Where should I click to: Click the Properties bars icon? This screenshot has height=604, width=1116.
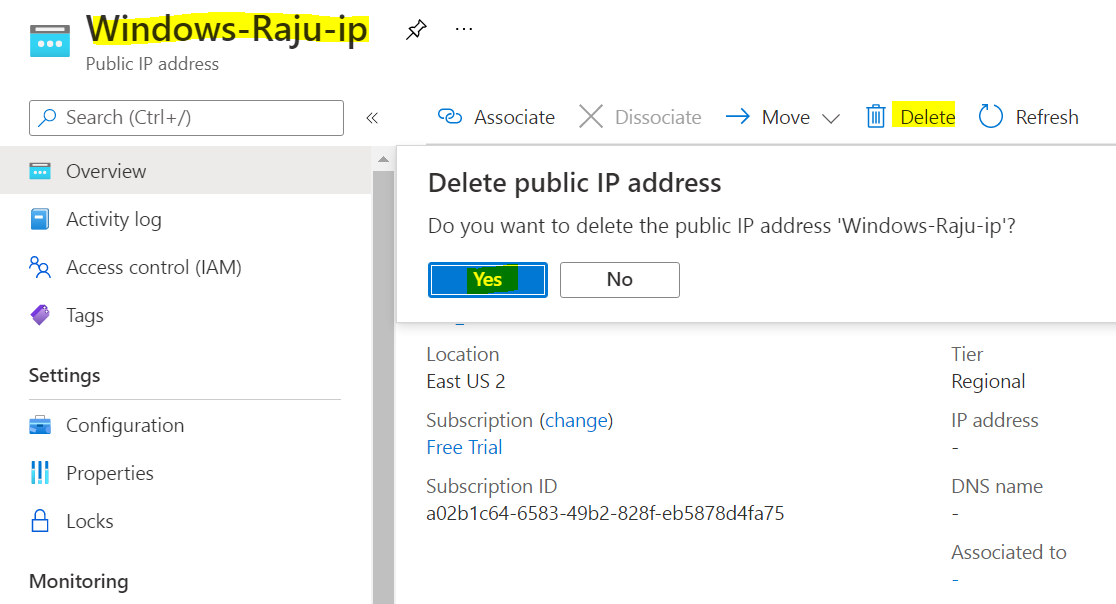[x=40, y=472]
